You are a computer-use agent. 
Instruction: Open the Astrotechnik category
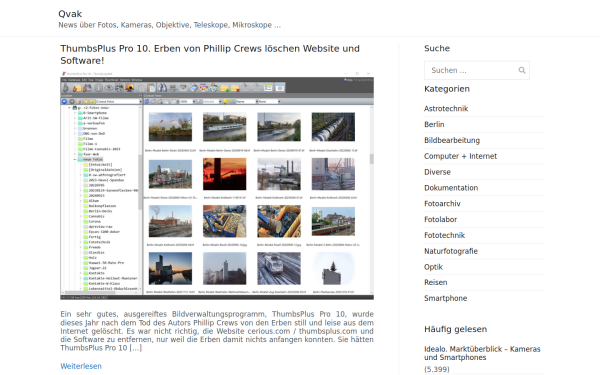click(446, 109)
